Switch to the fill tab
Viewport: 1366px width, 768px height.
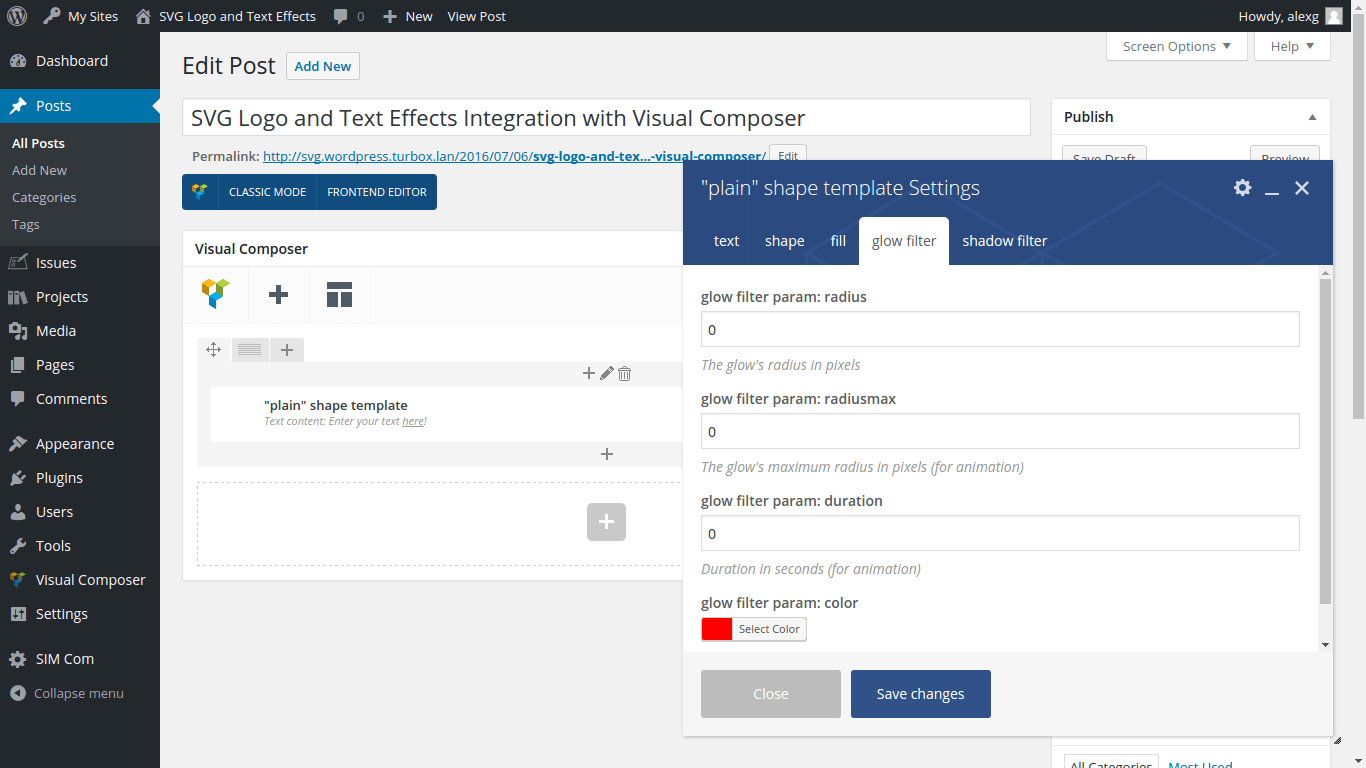click(x=838, y=241)
